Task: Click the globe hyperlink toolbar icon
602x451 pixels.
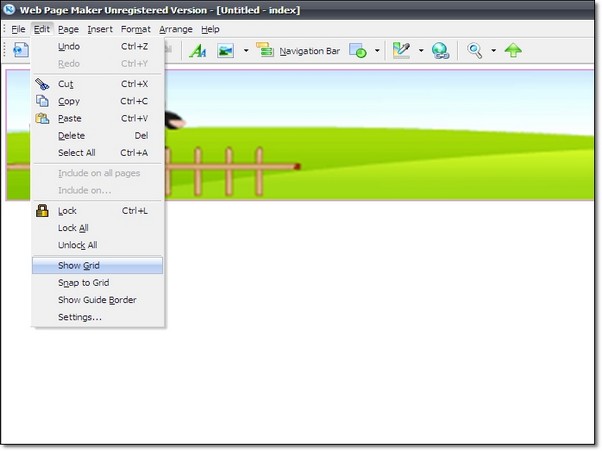Action: coord(440,51)
